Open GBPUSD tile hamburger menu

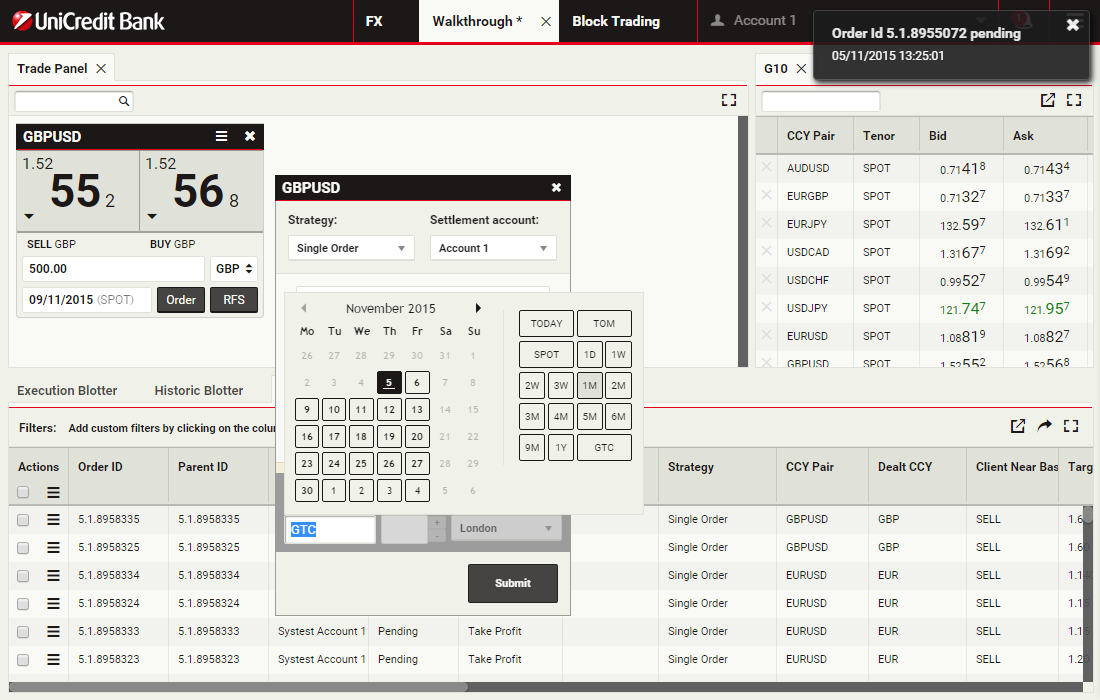pos(222,137)
